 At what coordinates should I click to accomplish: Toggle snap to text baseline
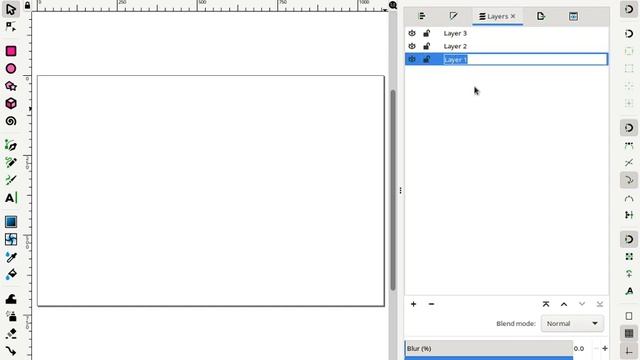(629, 291)
